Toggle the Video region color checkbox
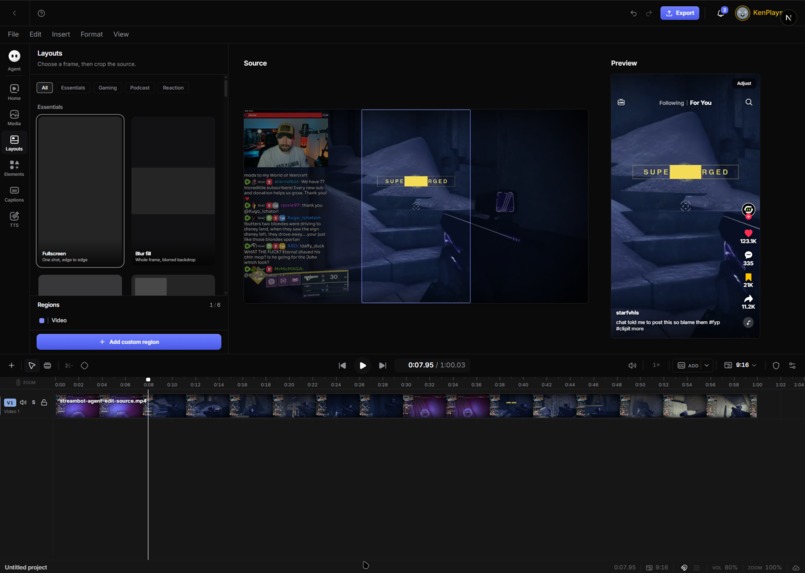Viewport: 805px width, 573px height. pyautogui.click(x=42, y=320)
